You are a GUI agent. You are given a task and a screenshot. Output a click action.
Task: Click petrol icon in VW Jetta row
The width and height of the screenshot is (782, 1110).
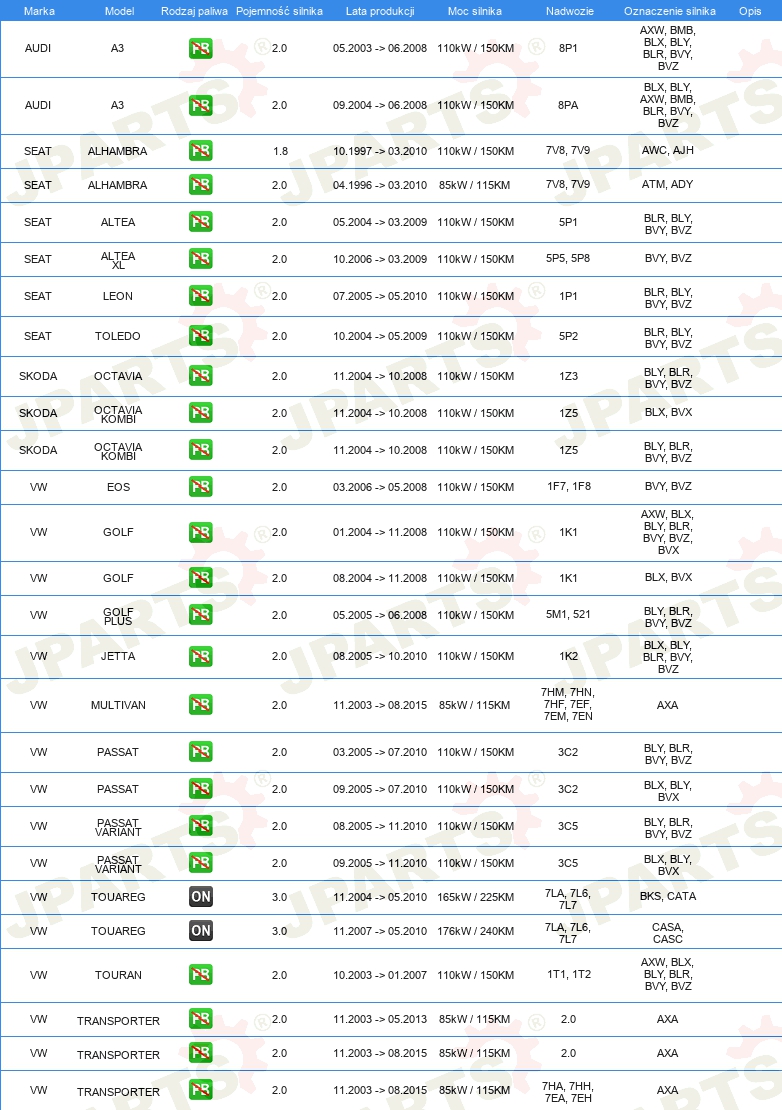click(201, 656)
